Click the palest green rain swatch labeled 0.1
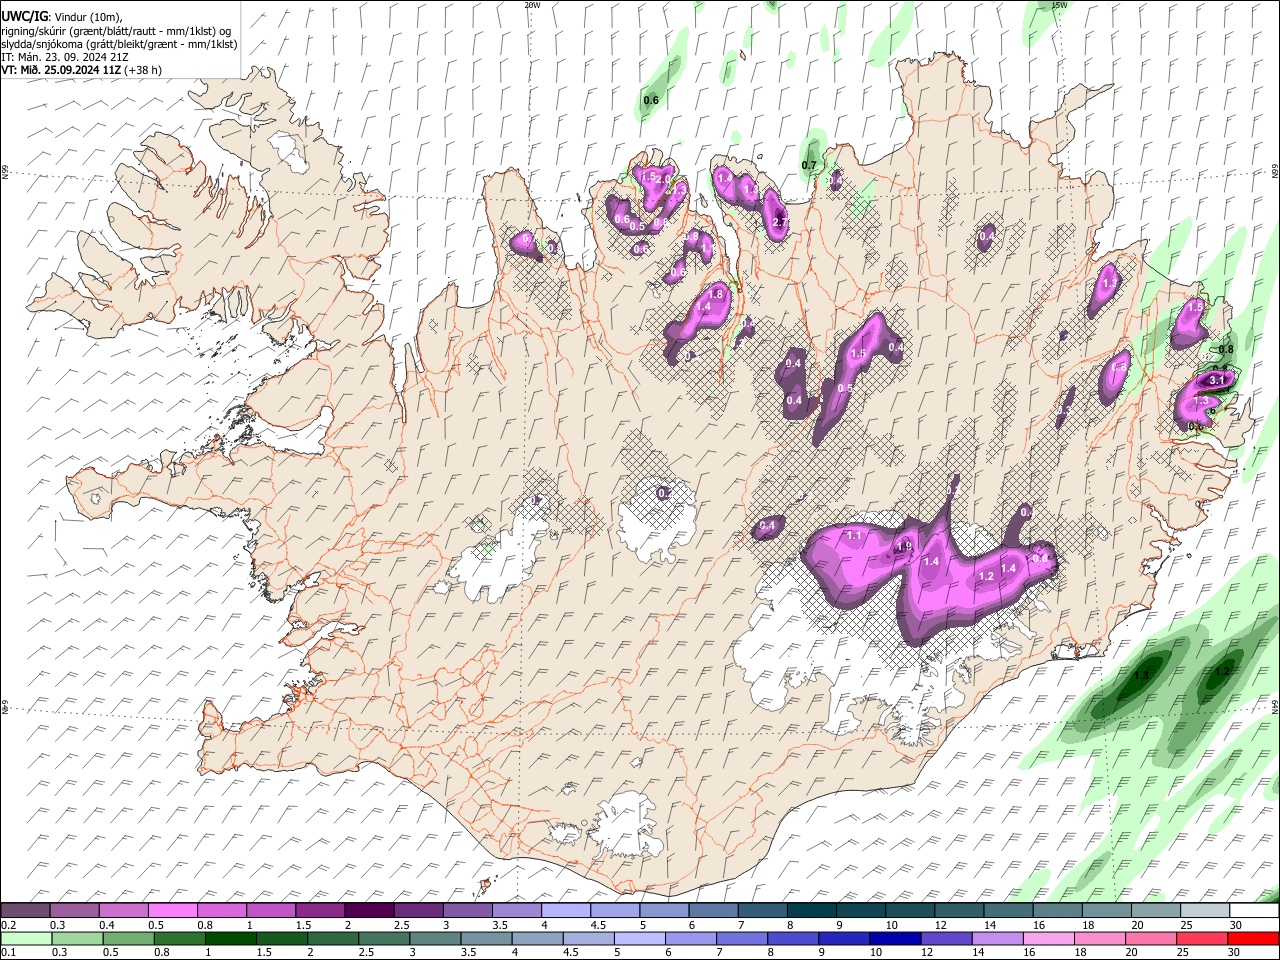 pos(26,938)
